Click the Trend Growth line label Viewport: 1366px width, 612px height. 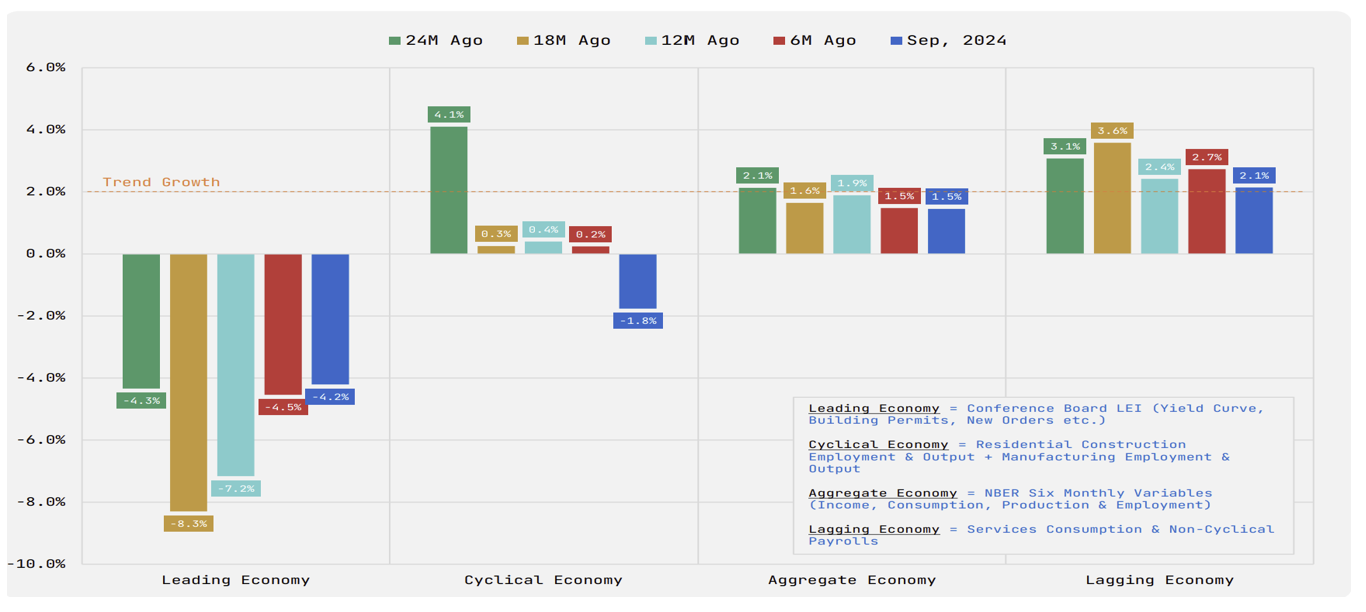click(161, 182)
